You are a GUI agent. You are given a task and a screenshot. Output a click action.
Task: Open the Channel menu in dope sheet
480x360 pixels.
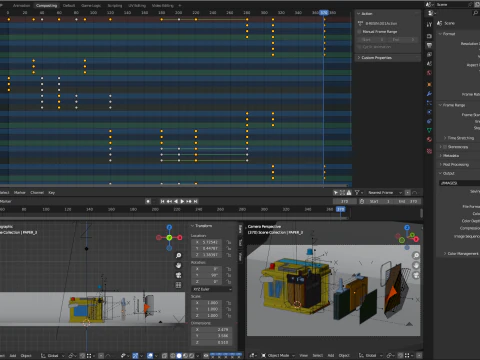[37, 192]
